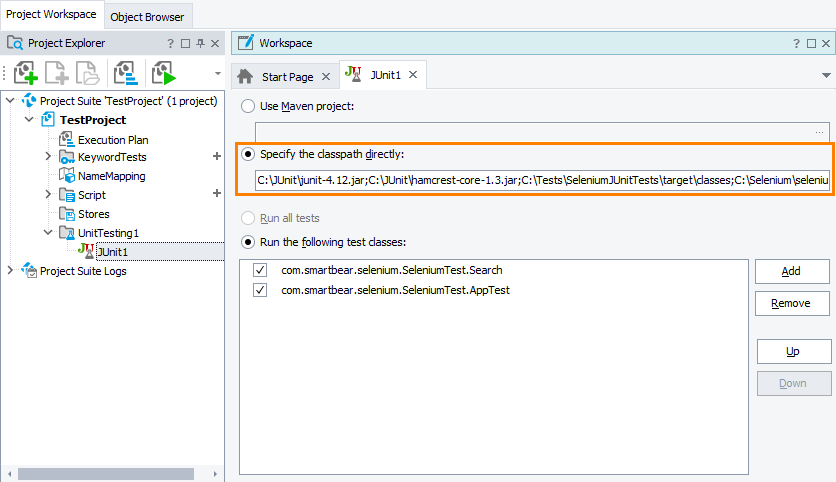Switch to the Object Browser tab
836x482 pixels.
(x=147, y=16)
